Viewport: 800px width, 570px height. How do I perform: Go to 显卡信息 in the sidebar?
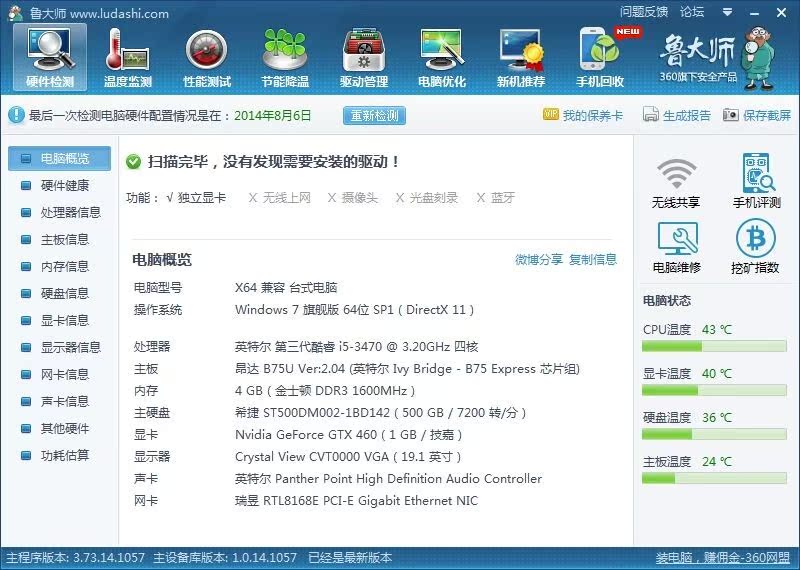pyautogui.click(x=64, y=320)
